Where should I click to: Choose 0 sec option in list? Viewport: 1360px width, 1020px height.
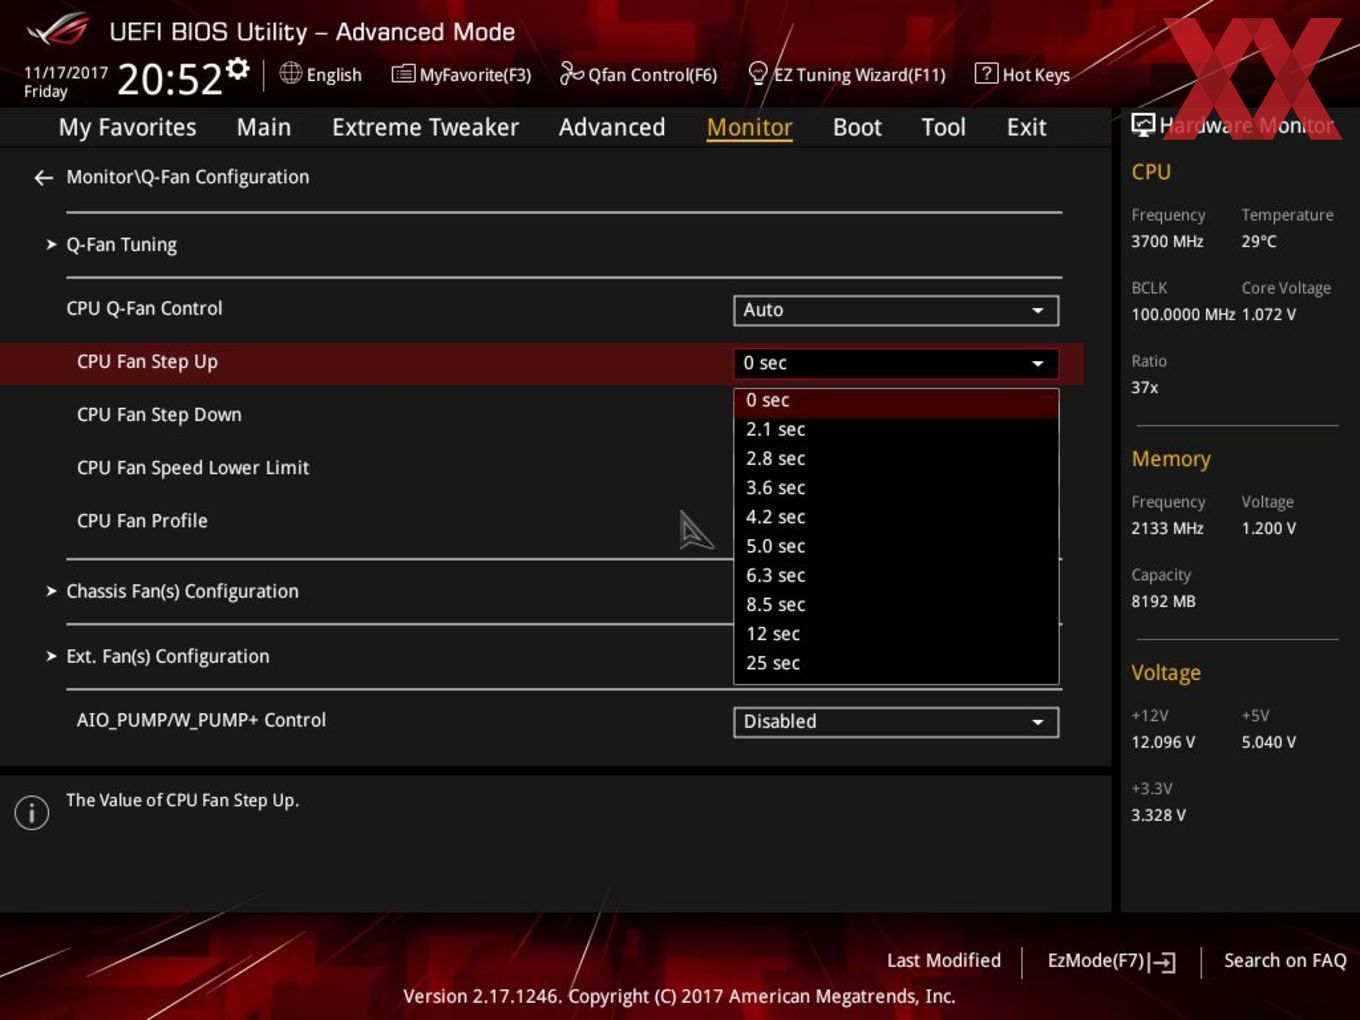[896, 400]
